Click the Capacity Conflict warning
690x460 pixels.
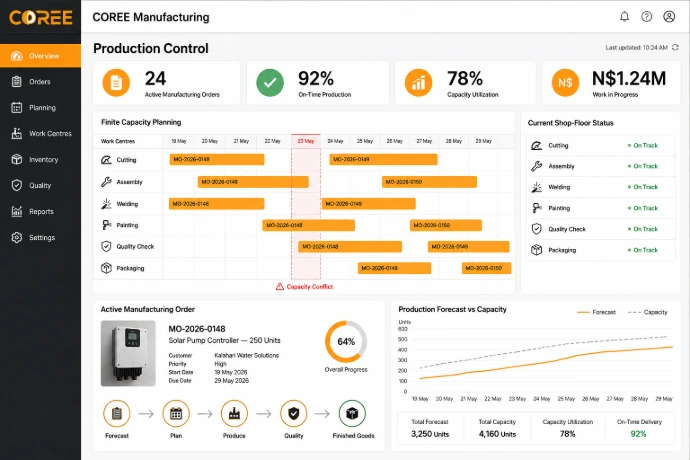pos(305,287)
